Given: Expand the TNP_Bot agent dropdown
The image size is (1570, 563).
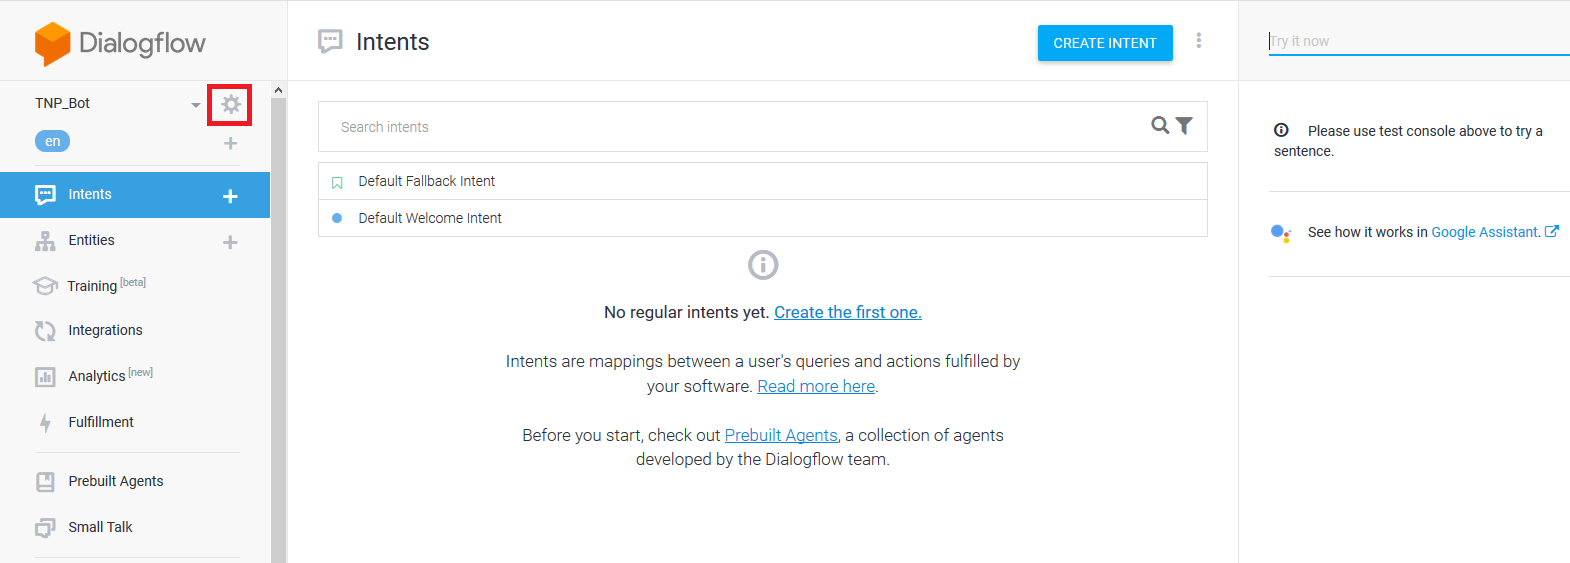Looking at the screenshot, I should point(196,104).
